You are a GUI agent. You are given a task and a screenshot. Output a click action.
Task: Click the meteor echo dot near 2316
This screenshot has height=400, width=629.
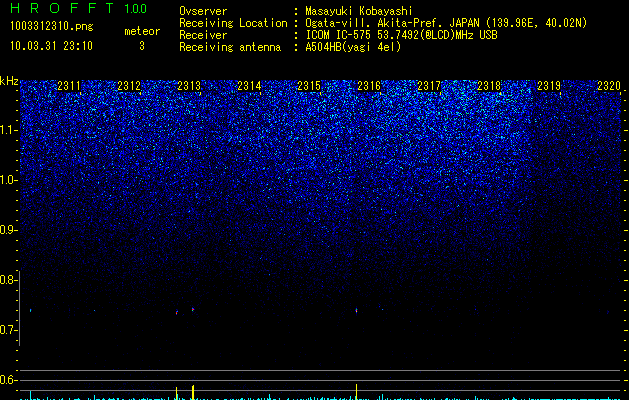pos(356,310)
